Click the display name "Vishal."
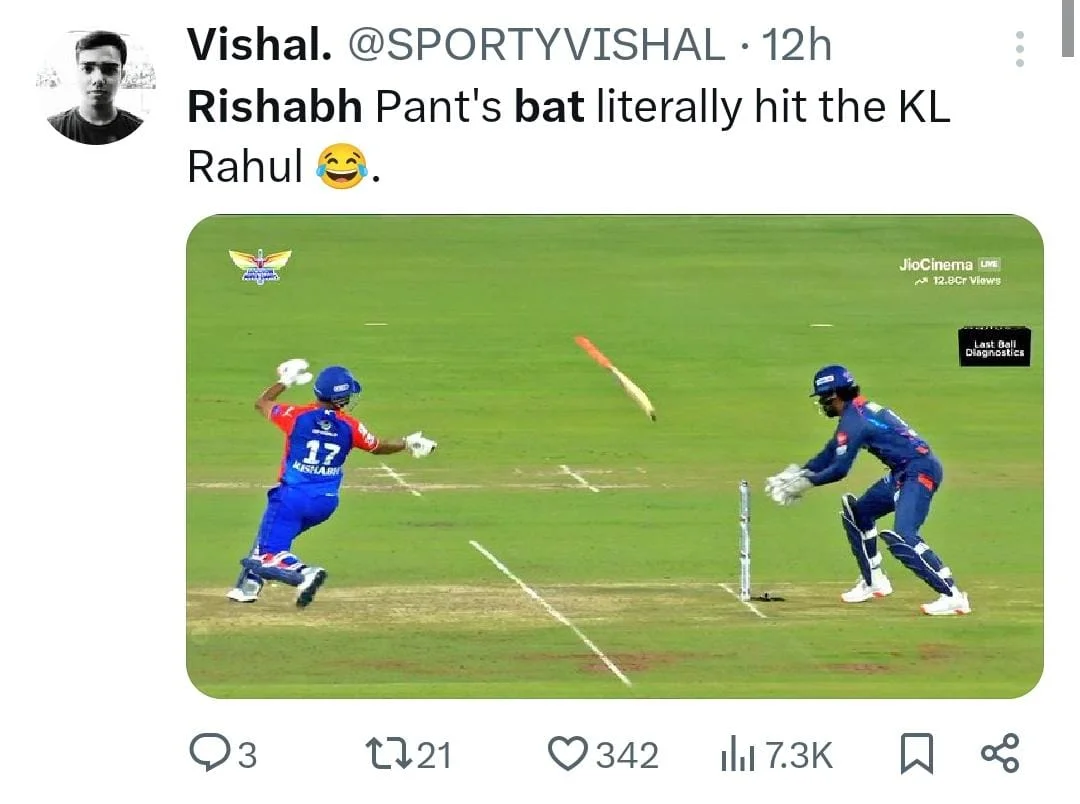Viewport: 1080px width, 804px height. click(256, 46)
